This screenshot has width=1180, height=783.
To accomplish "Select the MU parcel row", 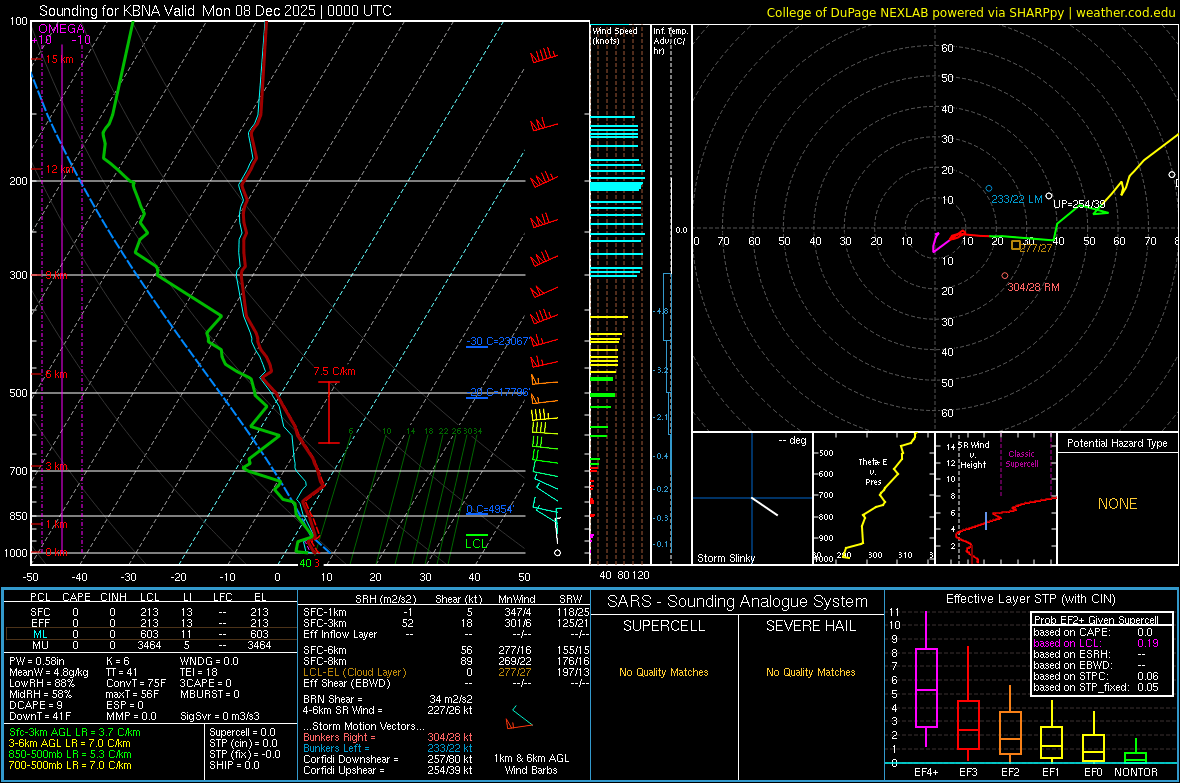I will click(149, 644).
